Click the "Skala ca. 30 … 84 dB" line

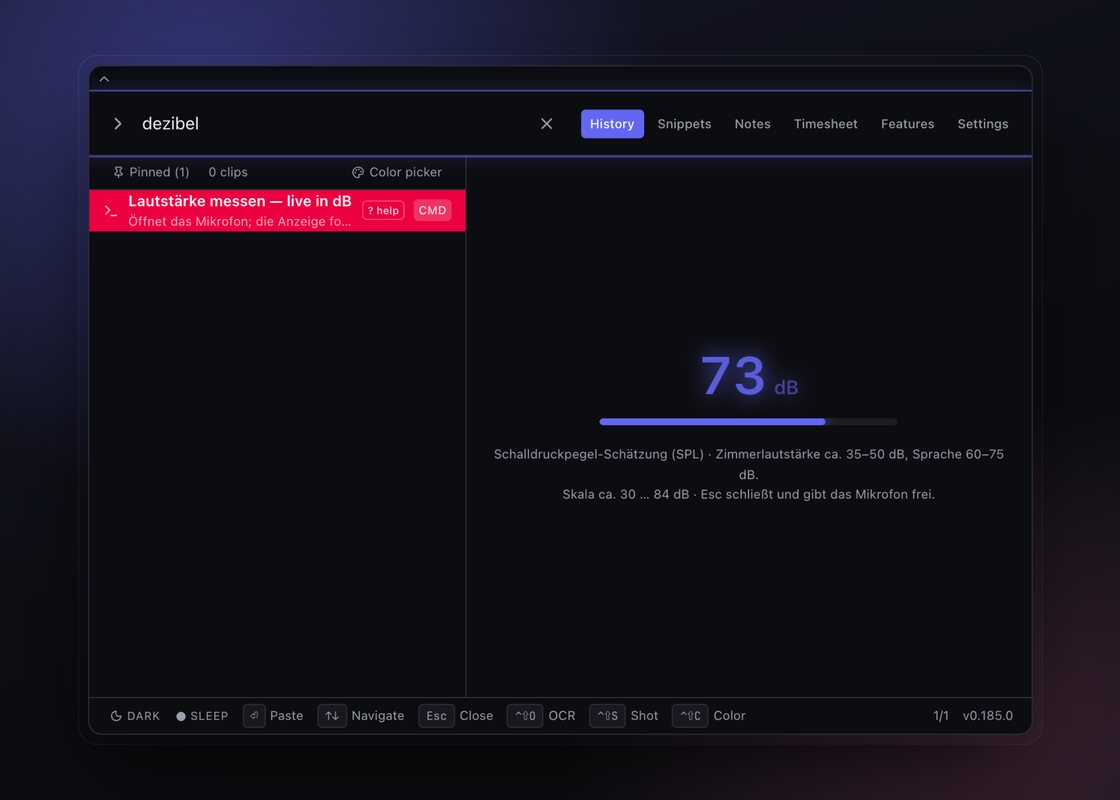(x=749, y=494)
